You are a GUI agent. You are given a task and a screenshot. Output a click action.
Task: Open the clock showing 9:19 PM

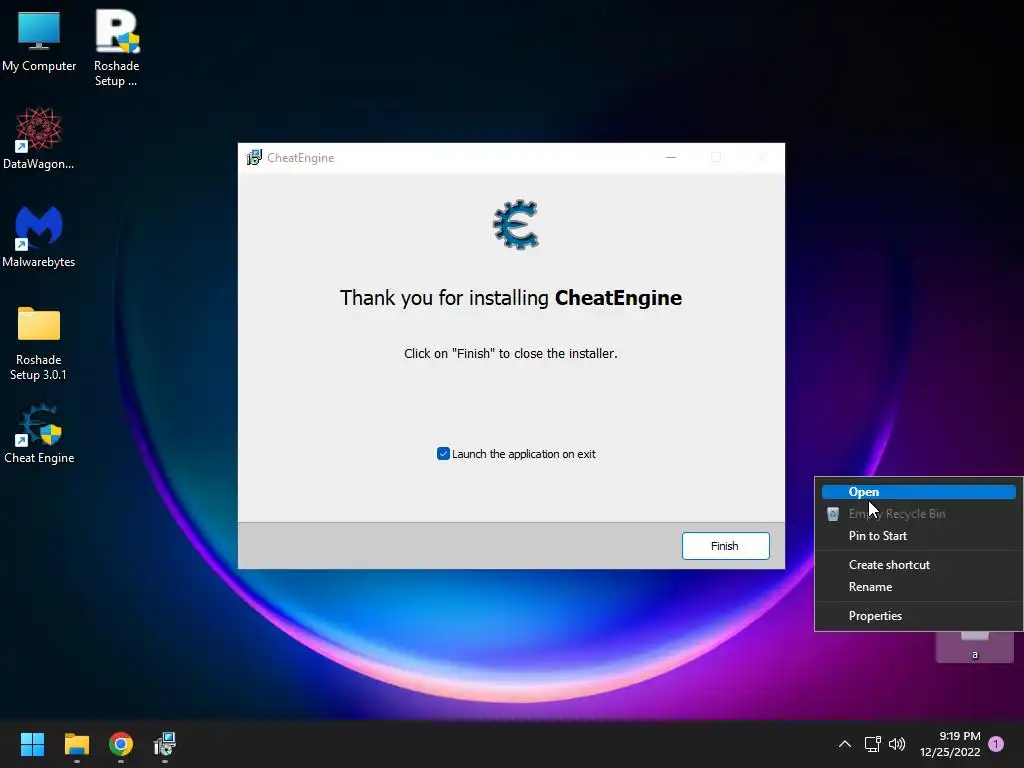(950, 744)
